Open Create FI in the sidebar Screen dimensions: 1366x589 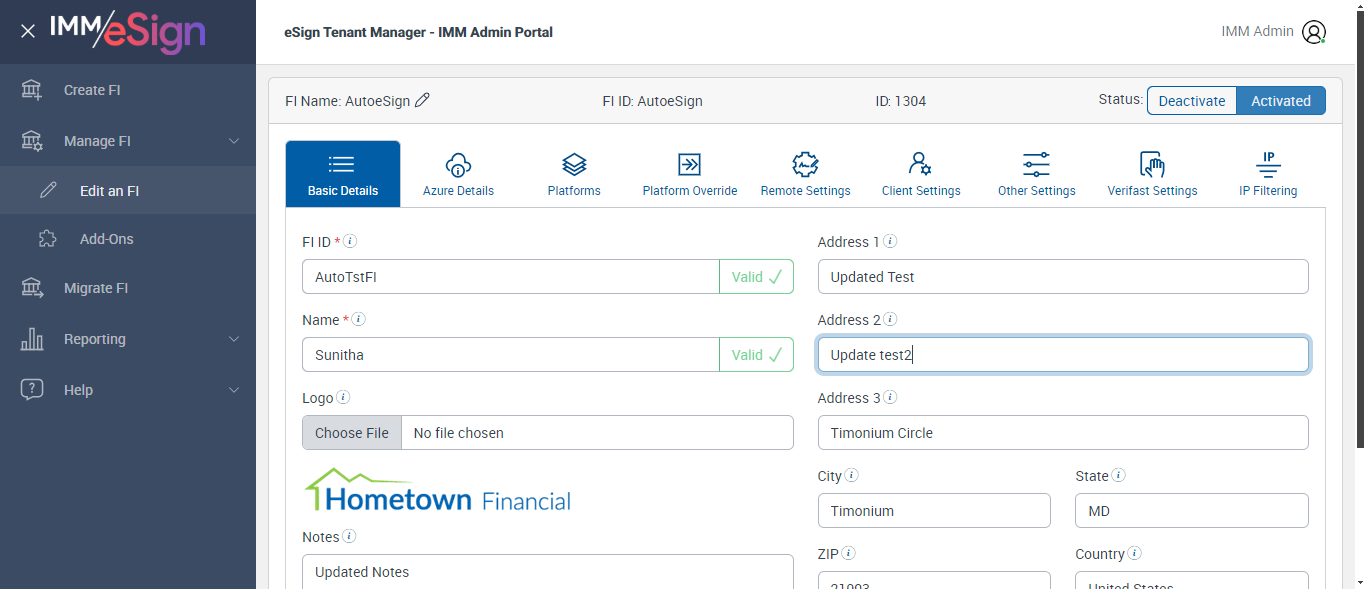[x=128, y=90]
